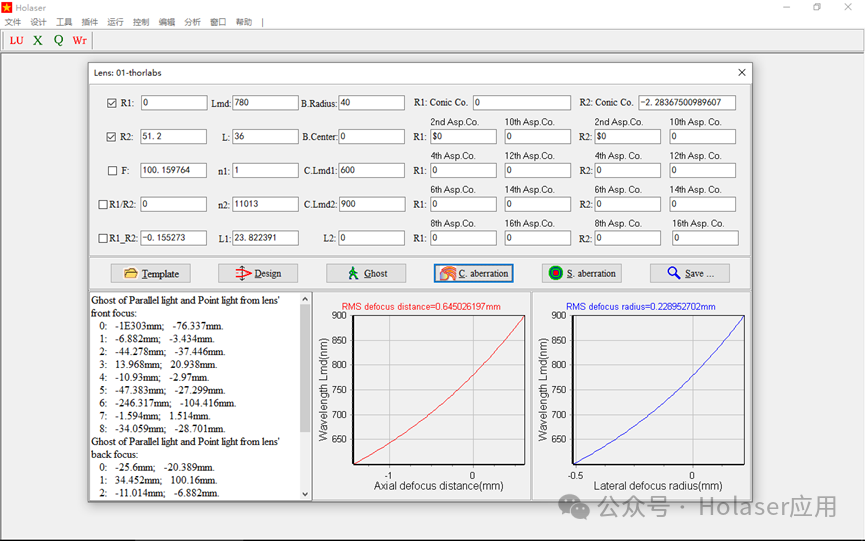Viewport: 865px width, 541px height.
Task: Select ghost row '6: -246.317mm; -104.416mm.'
Action: 167,403
